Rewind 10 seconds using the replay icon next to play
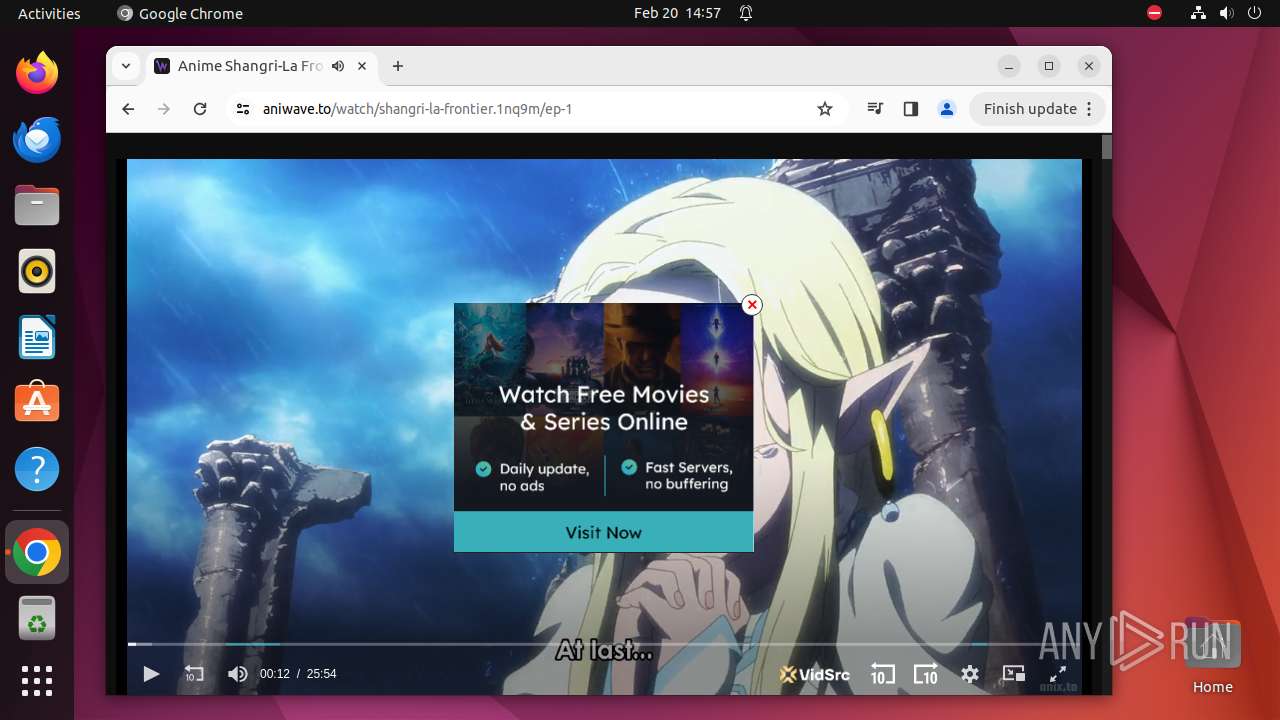 pos(194,674)
